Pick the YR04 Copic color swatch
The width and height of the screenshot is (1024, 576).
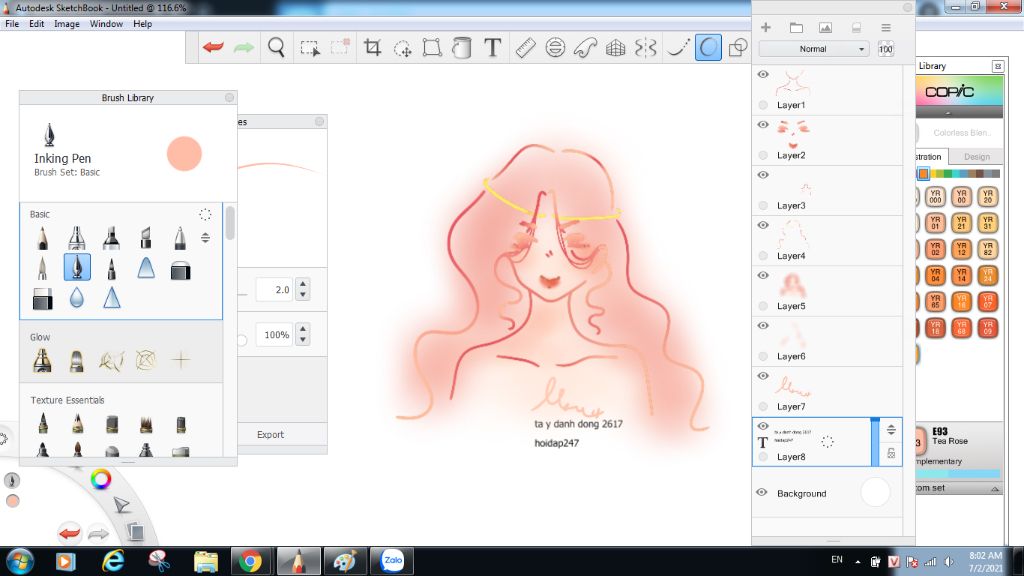point(935,275)
